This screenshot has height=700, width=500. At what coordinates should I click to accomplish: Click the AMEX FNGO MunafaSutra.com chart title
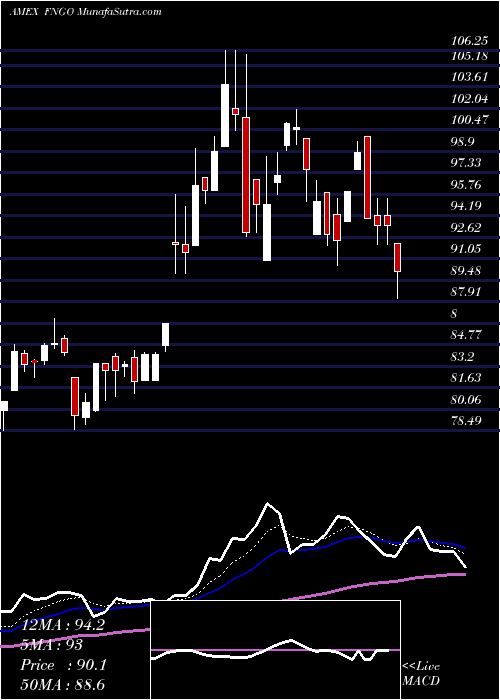tap(85, 12)
